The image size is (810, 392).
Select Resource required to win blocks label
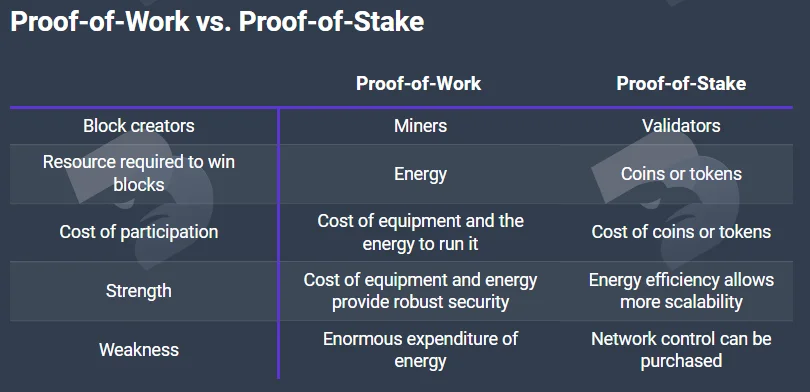[x=139, y=173]
